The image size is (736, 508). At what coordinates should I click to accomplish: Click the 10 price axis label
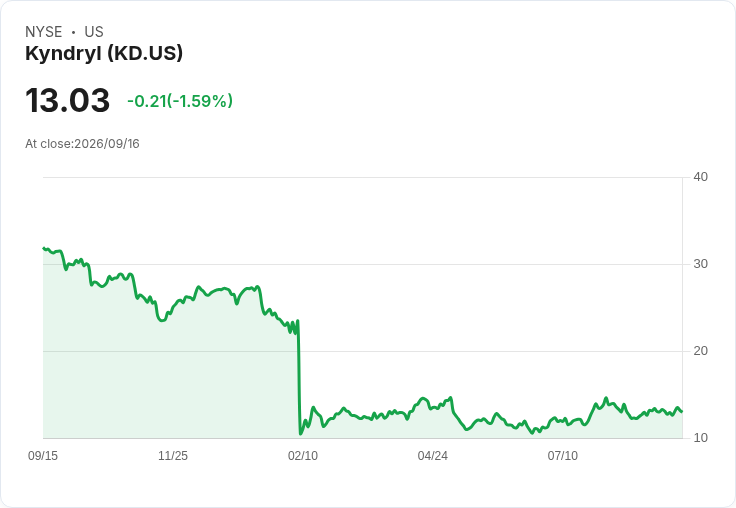(x=700, y=438)
